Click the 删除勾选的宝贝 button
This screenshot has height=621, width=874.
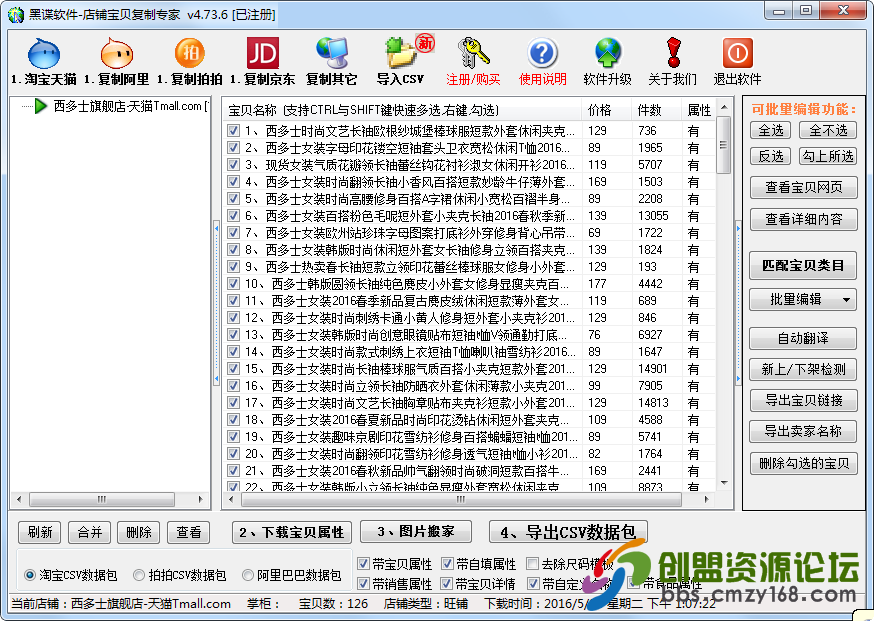coord(803,463)
